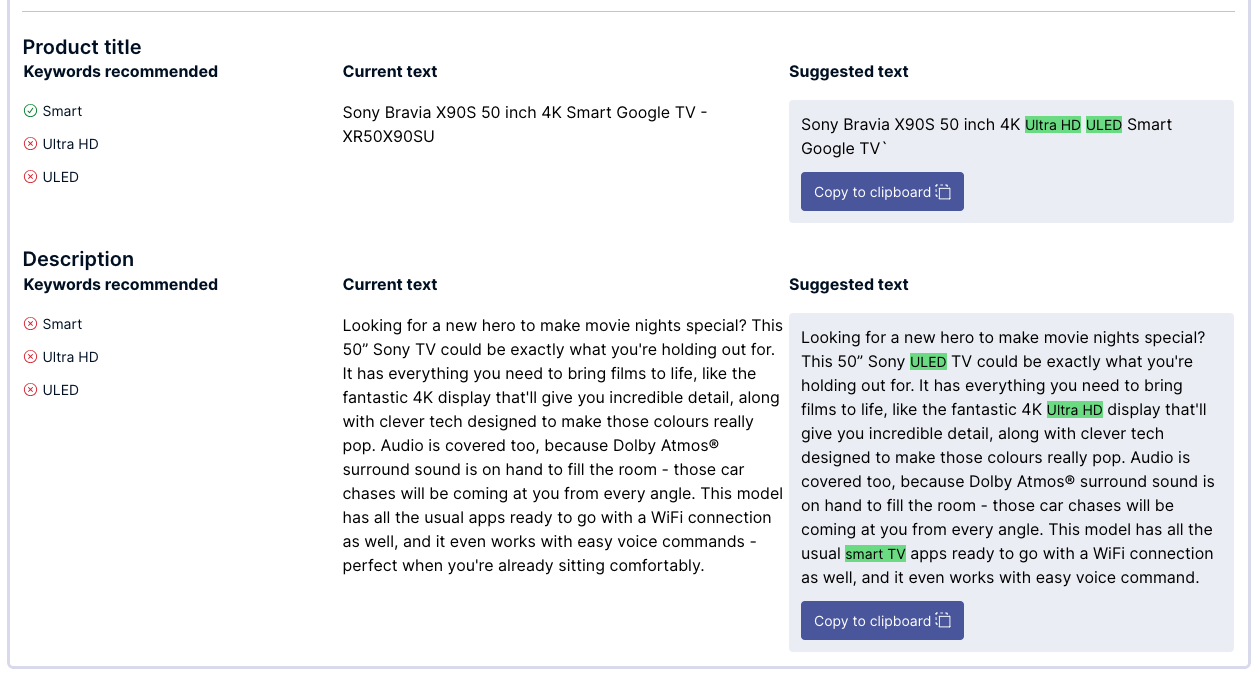
Task: Click red X icon beside Ultra HD under Description
Action: click(x=30, y=357)
